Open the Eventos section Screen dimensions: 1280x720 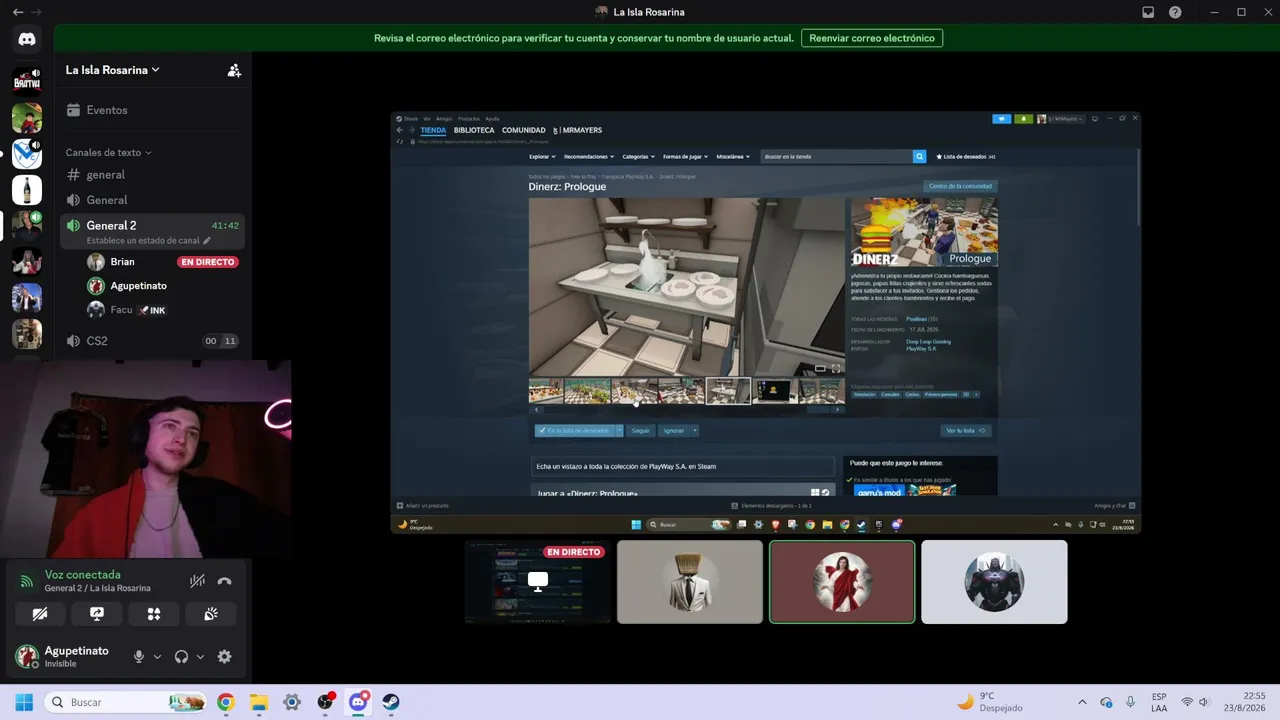(x=152, y=110)
